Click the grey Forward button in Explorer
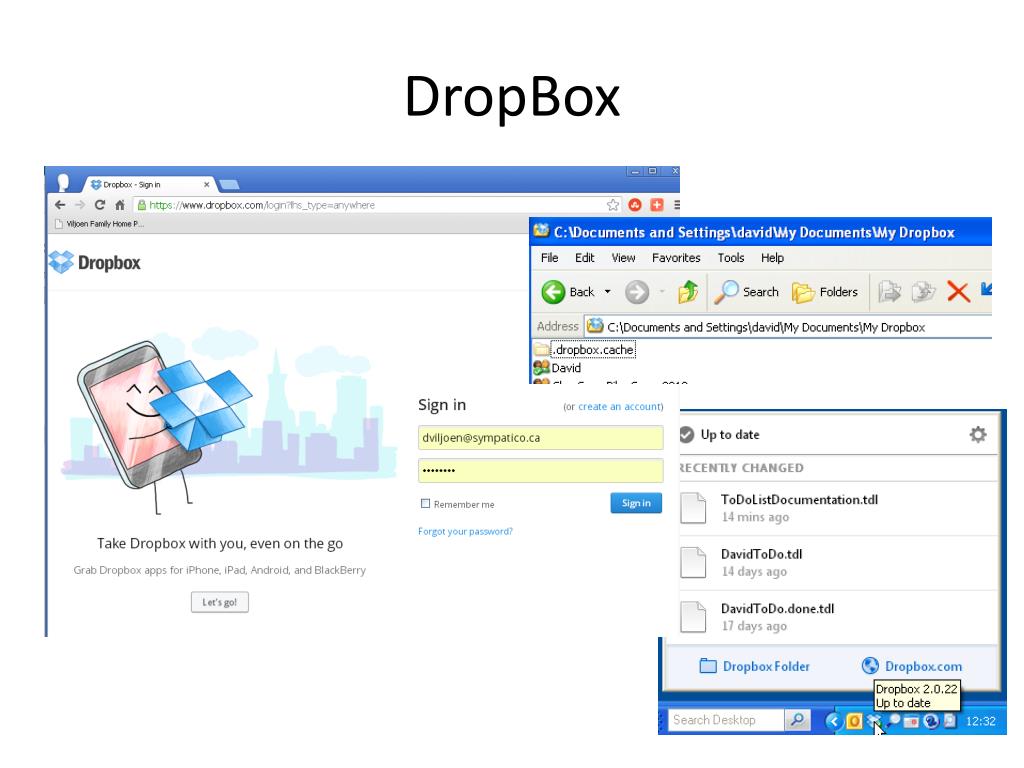Image resolution: width=1024 pixels, height=768 pixels. (x=637, y=292)
